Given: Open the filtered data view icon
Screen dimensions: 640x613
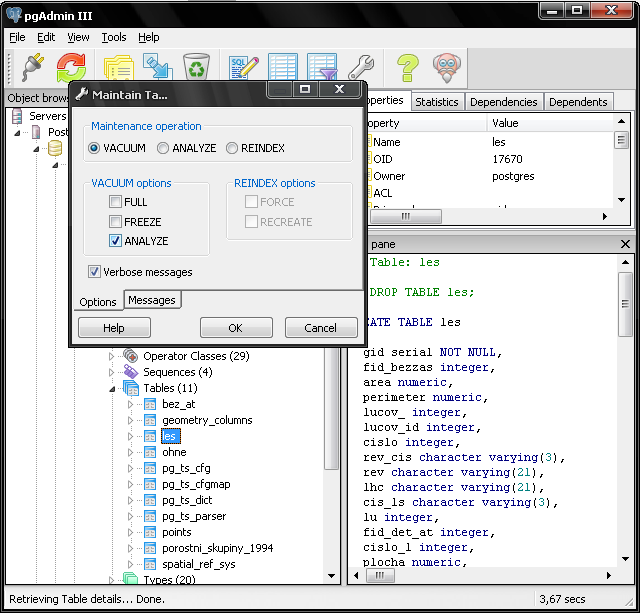Looking at the screenshot, I should coord(322,67).
